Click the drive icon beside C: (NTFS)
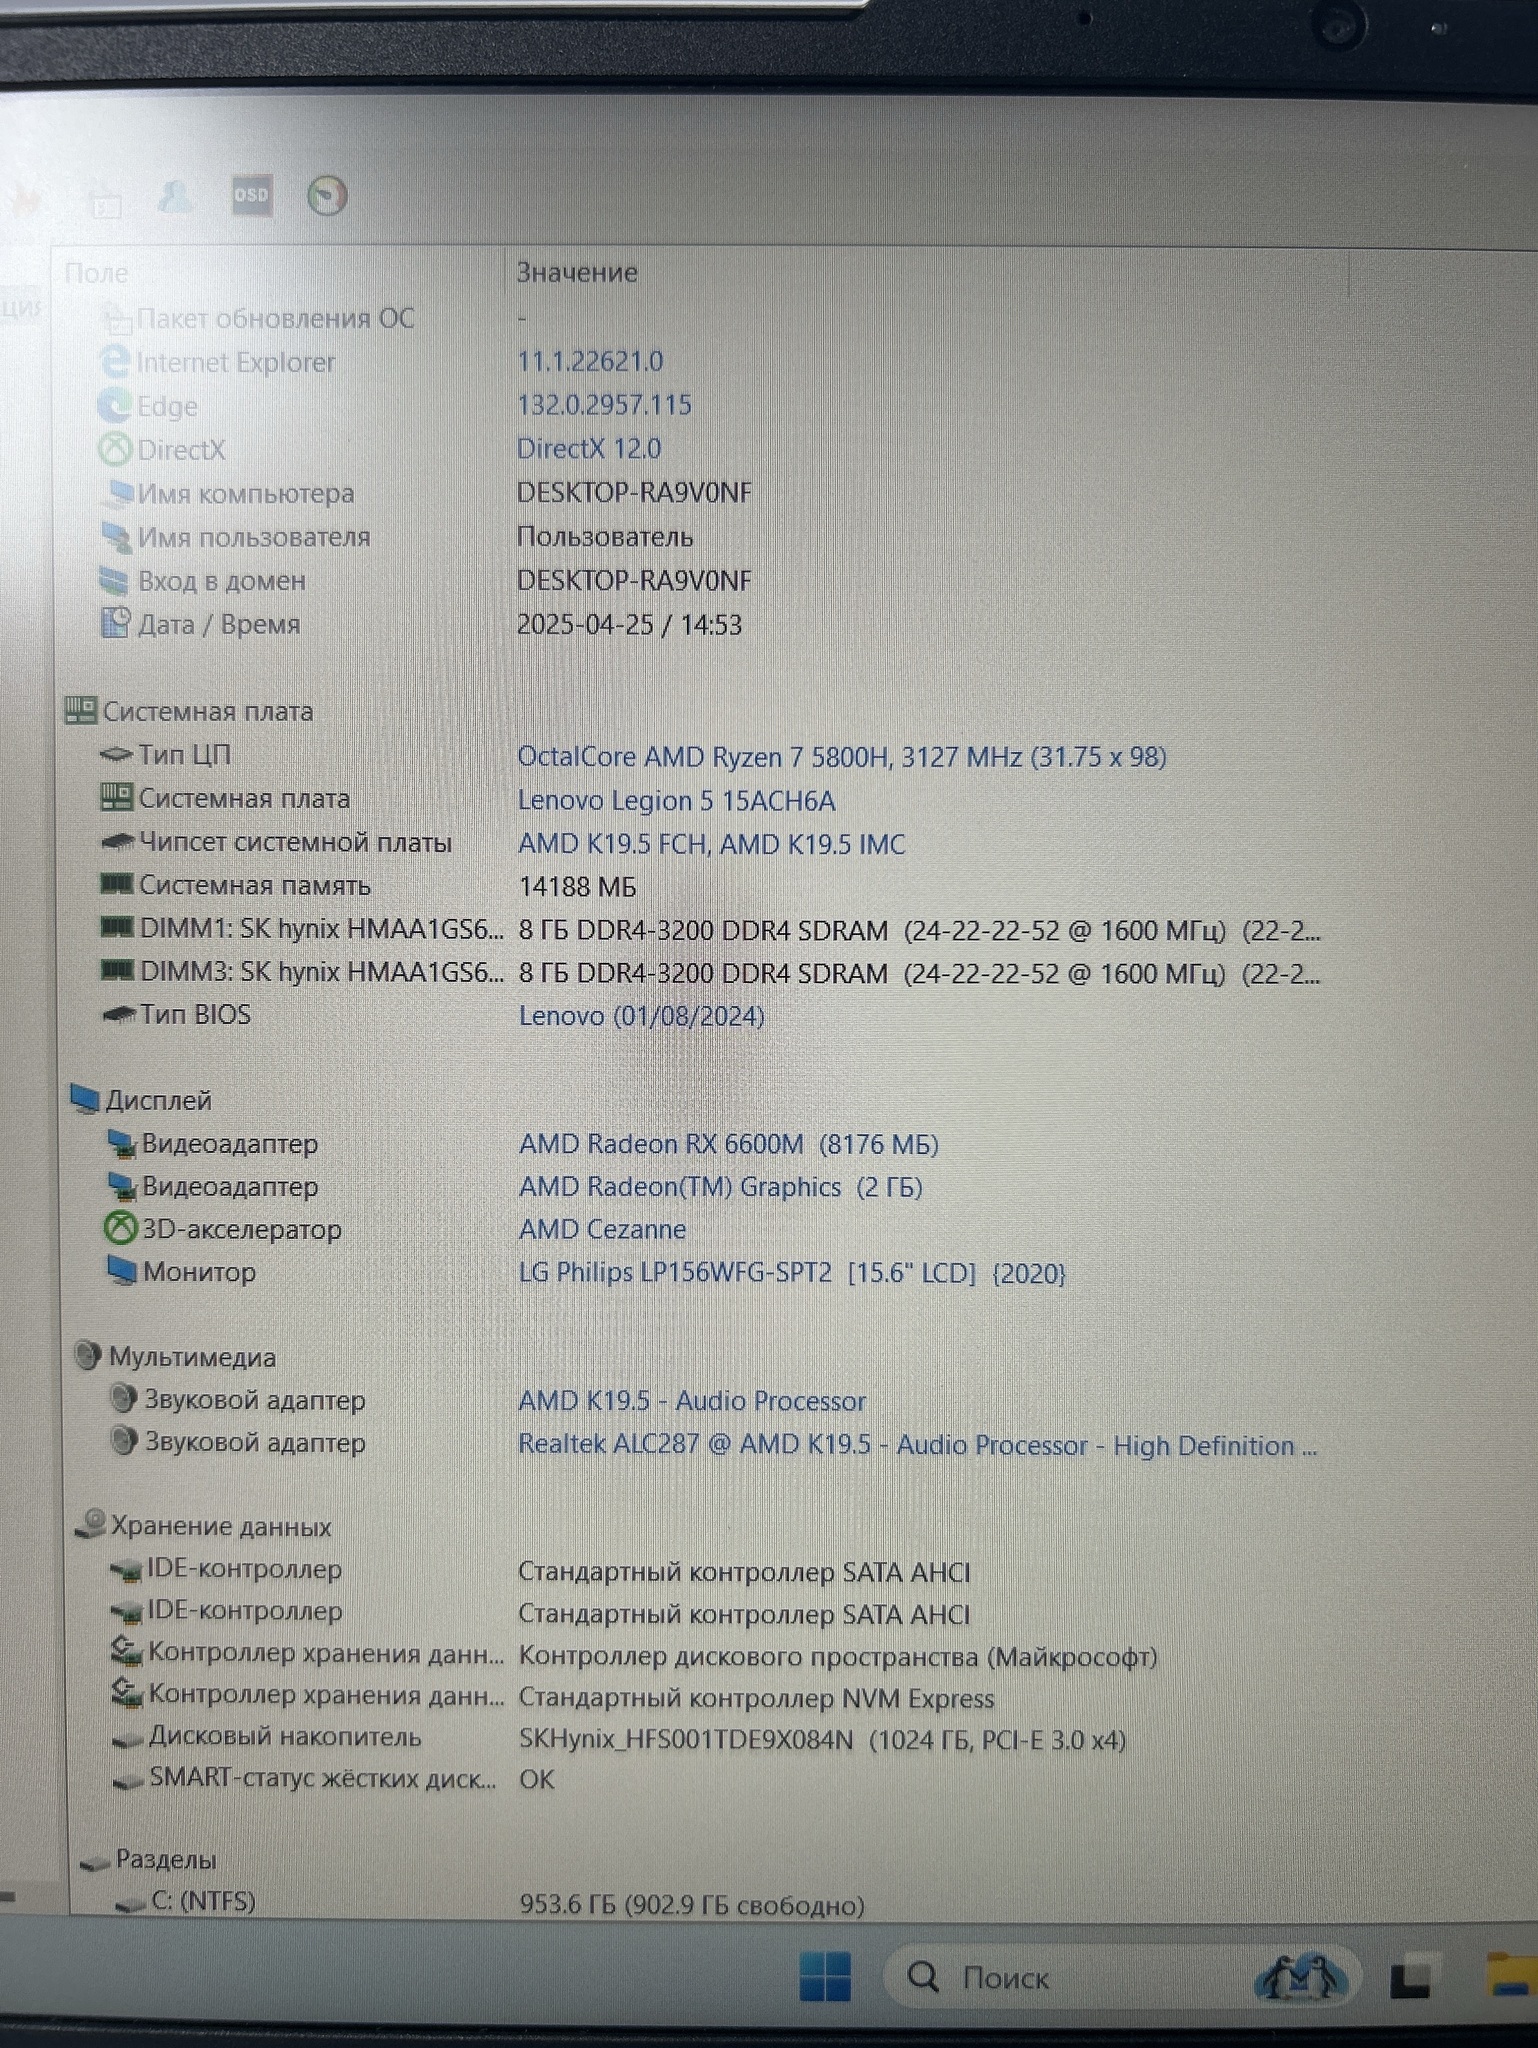1538x2048 pixels. (x=131, y=1905)
